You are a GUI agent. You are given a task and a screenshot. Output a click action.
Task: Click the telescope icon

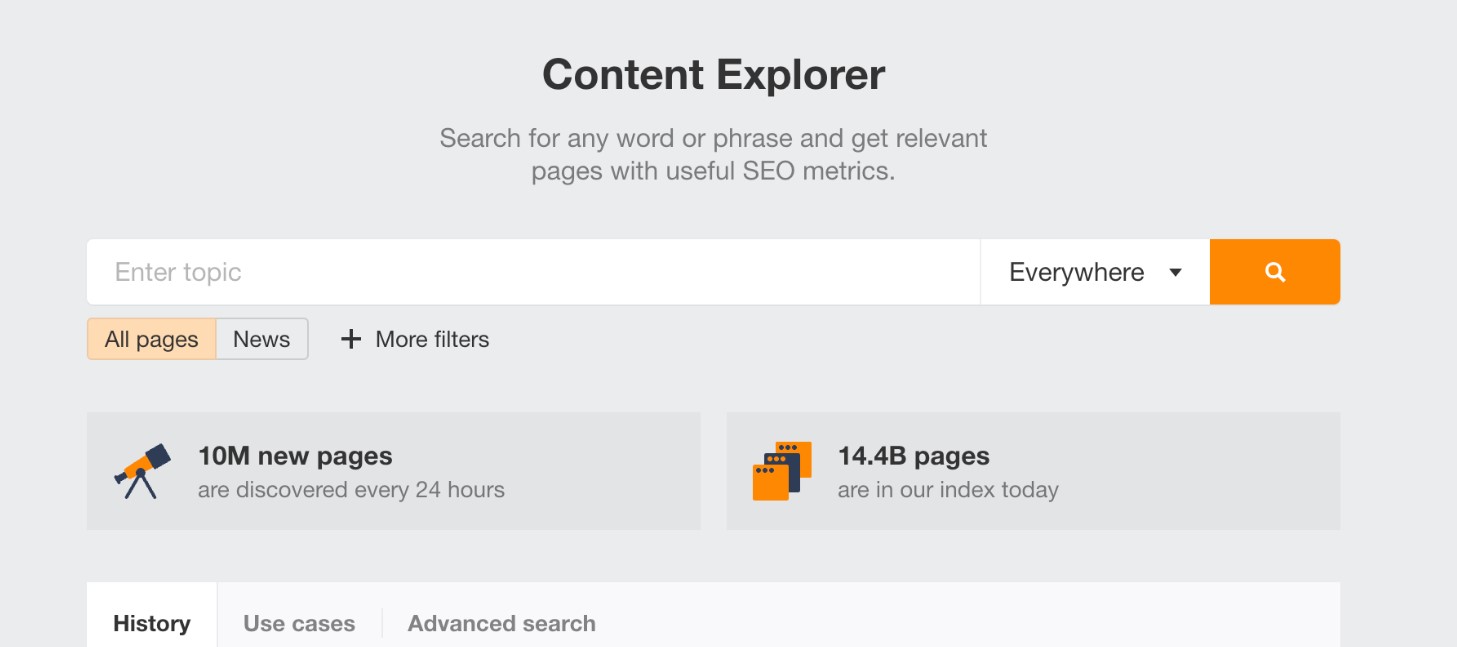click(x=142, y=471)
